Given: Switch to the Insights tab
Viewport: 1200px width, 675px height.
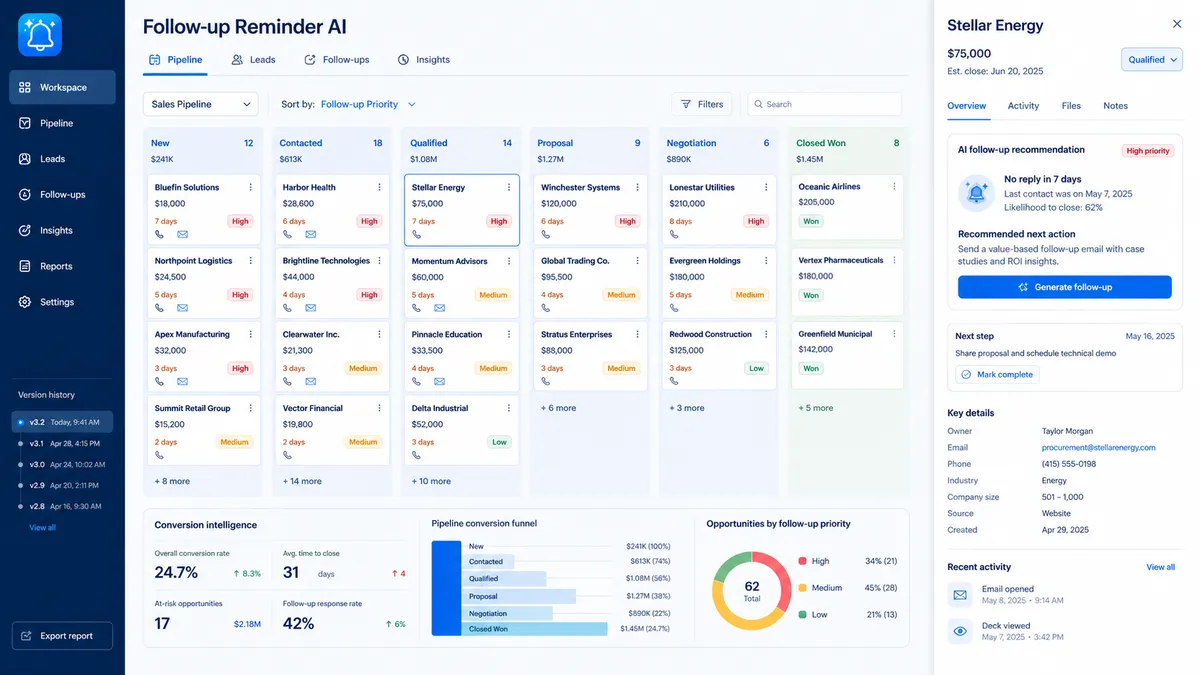Looking at the screenshot, I should (424, 60).
